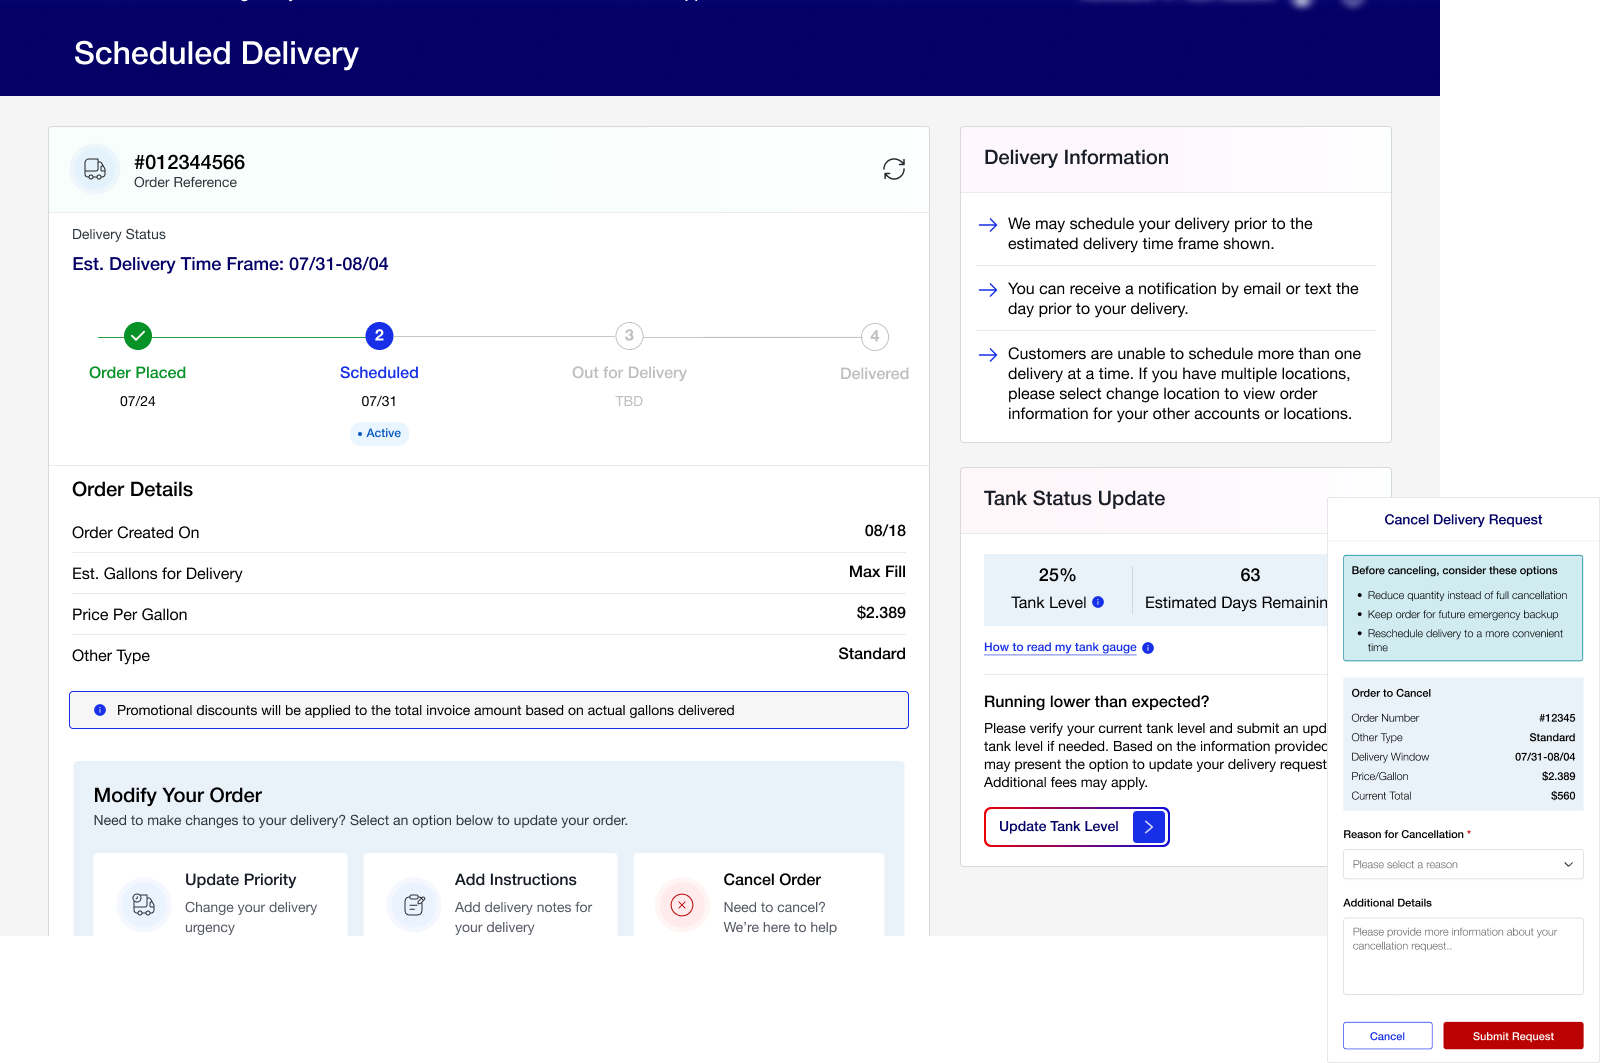Viewport: 1600px width, 1063px height.
Task: Click the delivery truck icon next to #012344566
Action: coord(95,169)
